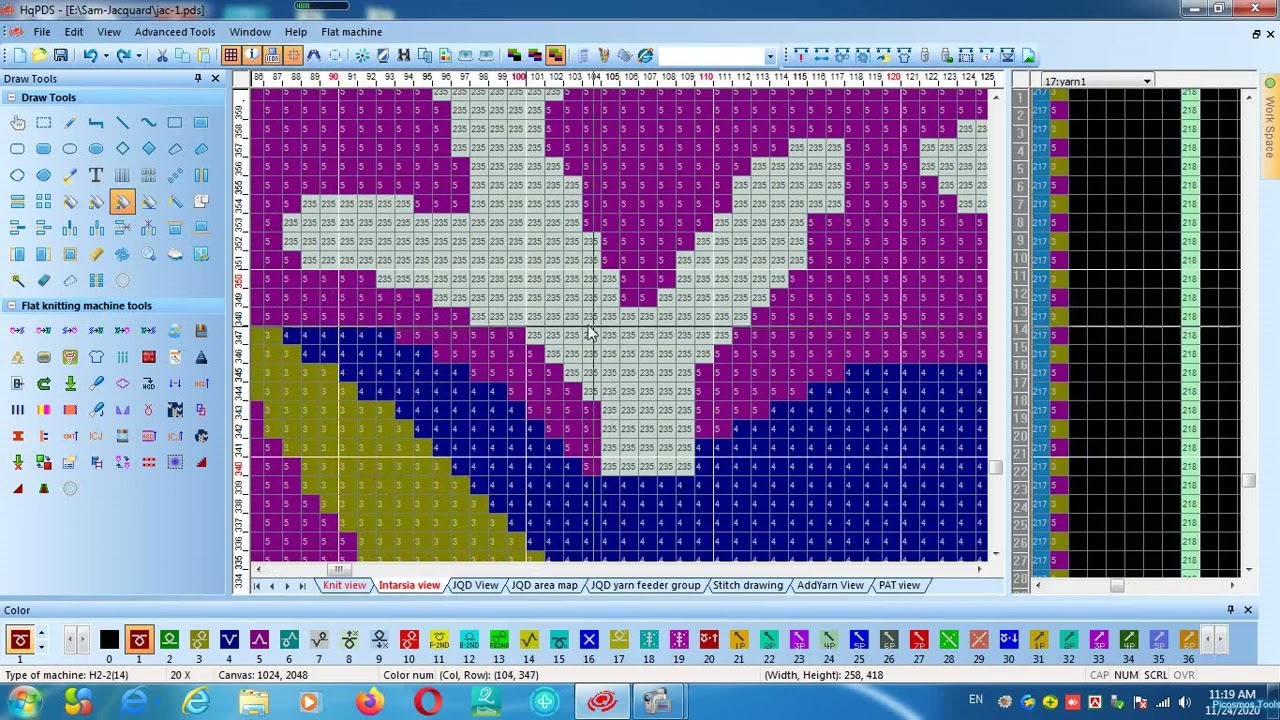This screenshot has height=720, width=1280.
Task: Open Firefox from the taskbar
Action: point(371,703)
